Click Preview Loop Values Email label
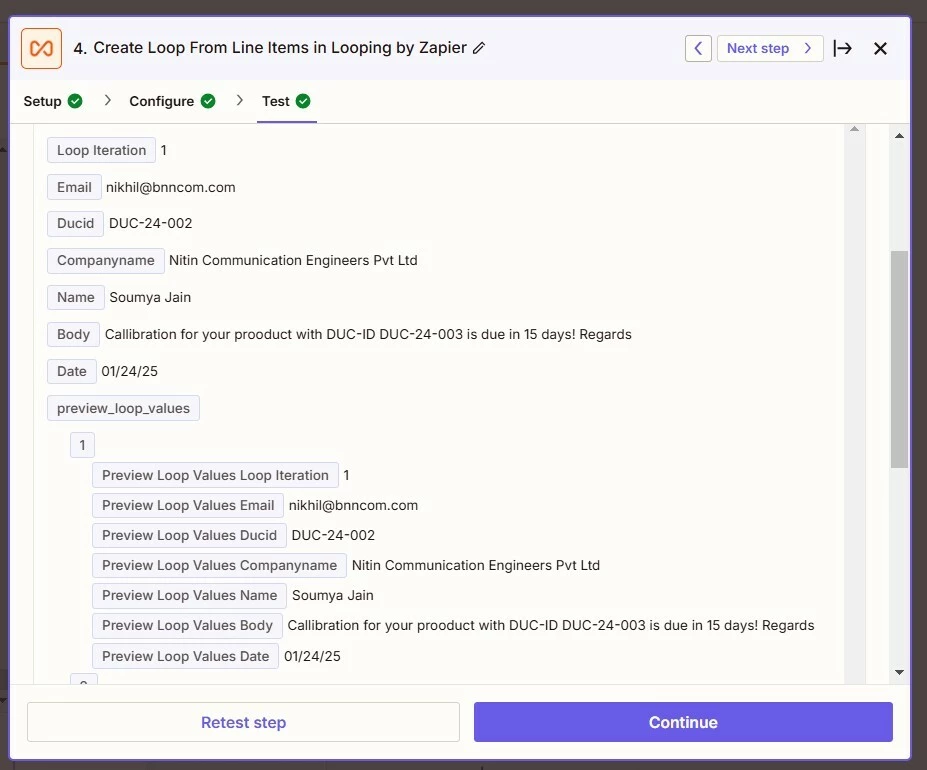The width and height of the screenshot is (927, 770). pos(188,506)
